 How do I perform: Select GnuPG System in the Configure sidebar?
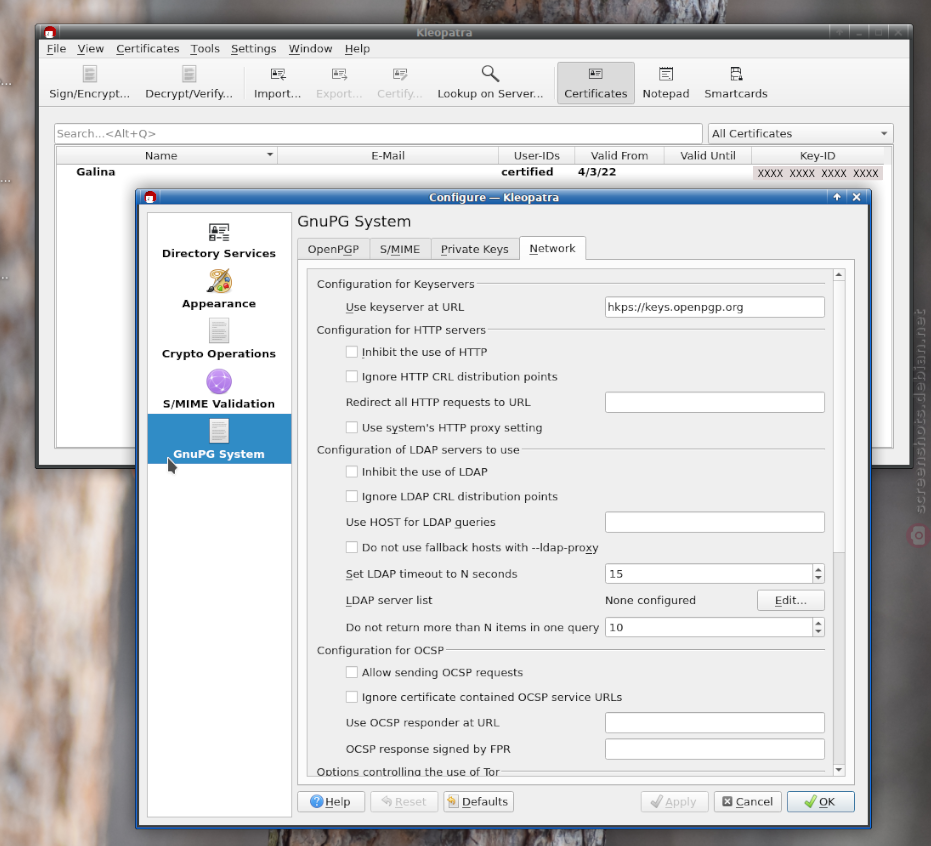point(219,439)
